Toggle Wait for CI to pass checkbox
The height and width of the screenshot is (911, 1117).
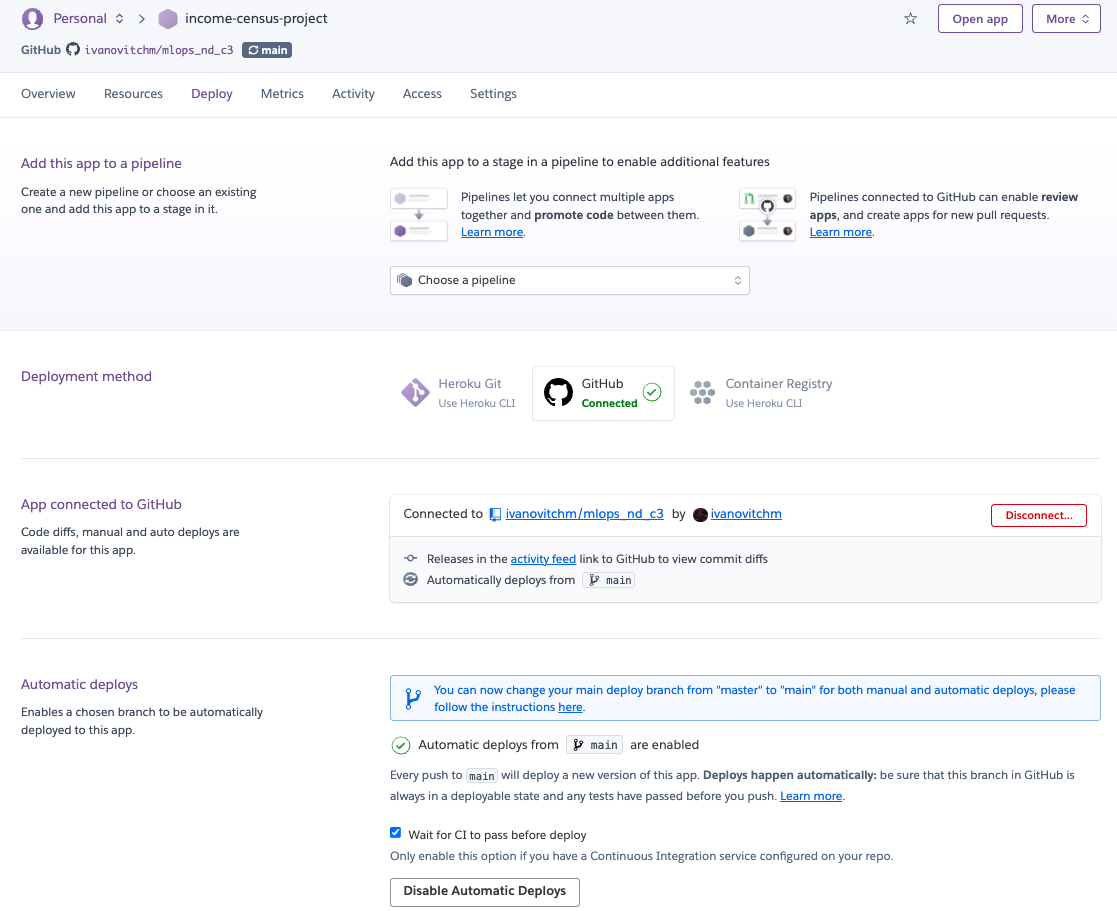coord(396,833)
